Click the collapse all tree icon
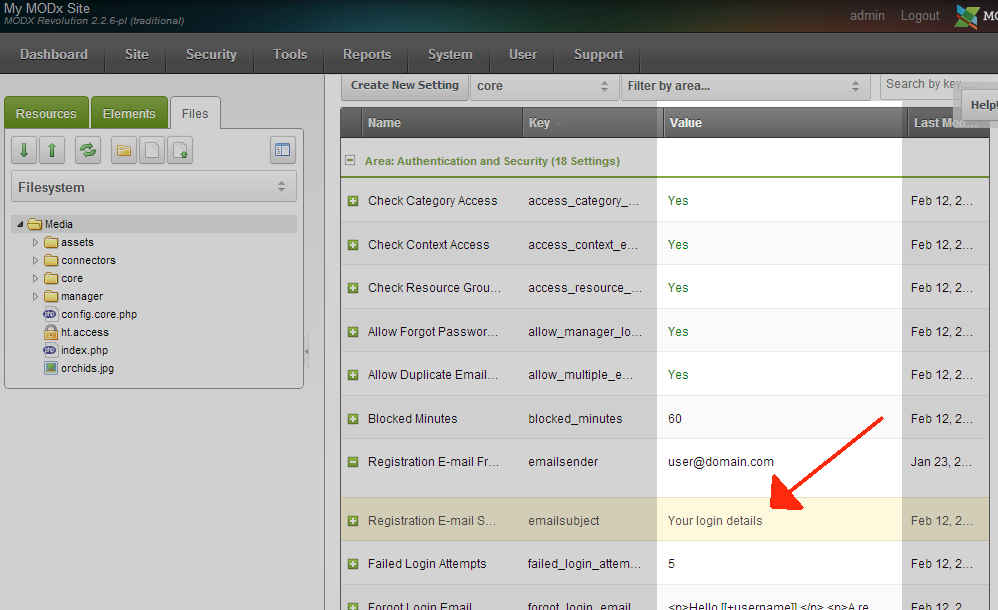 point(52,150)
